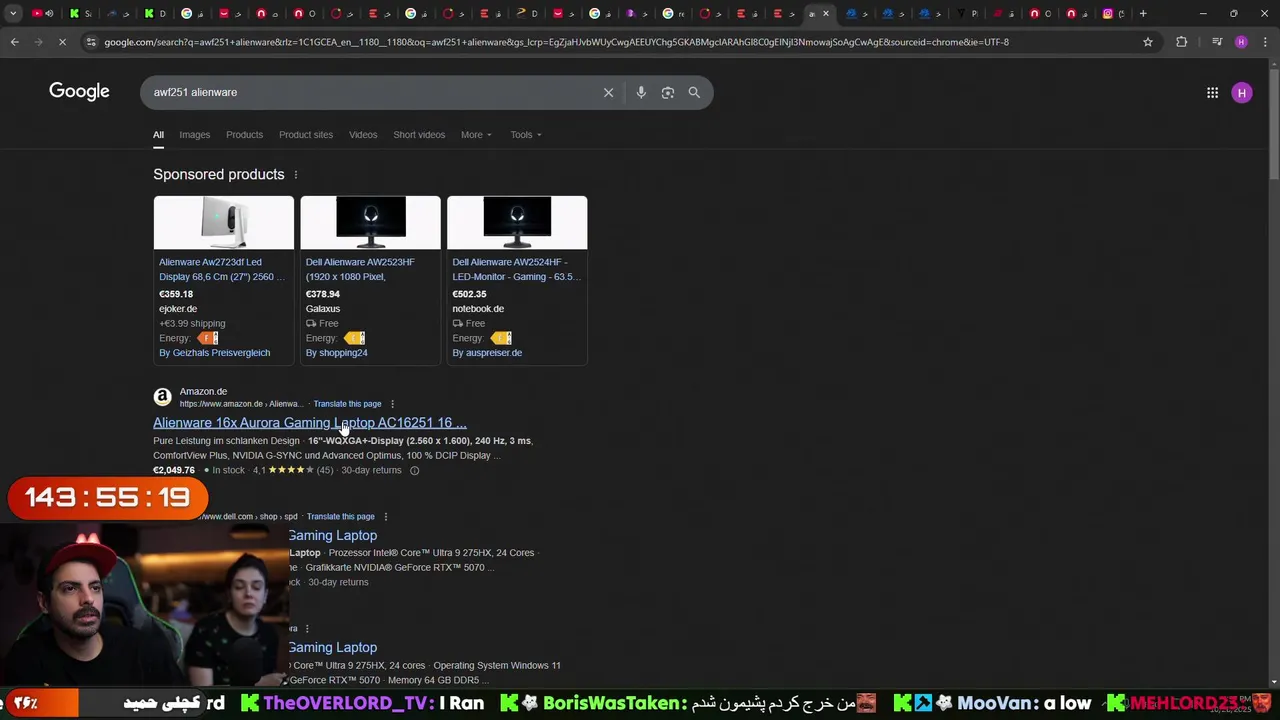Translate the Amazon.de result page
The width and height of the screenshot is (1280, 720).
tap(347, 404)
